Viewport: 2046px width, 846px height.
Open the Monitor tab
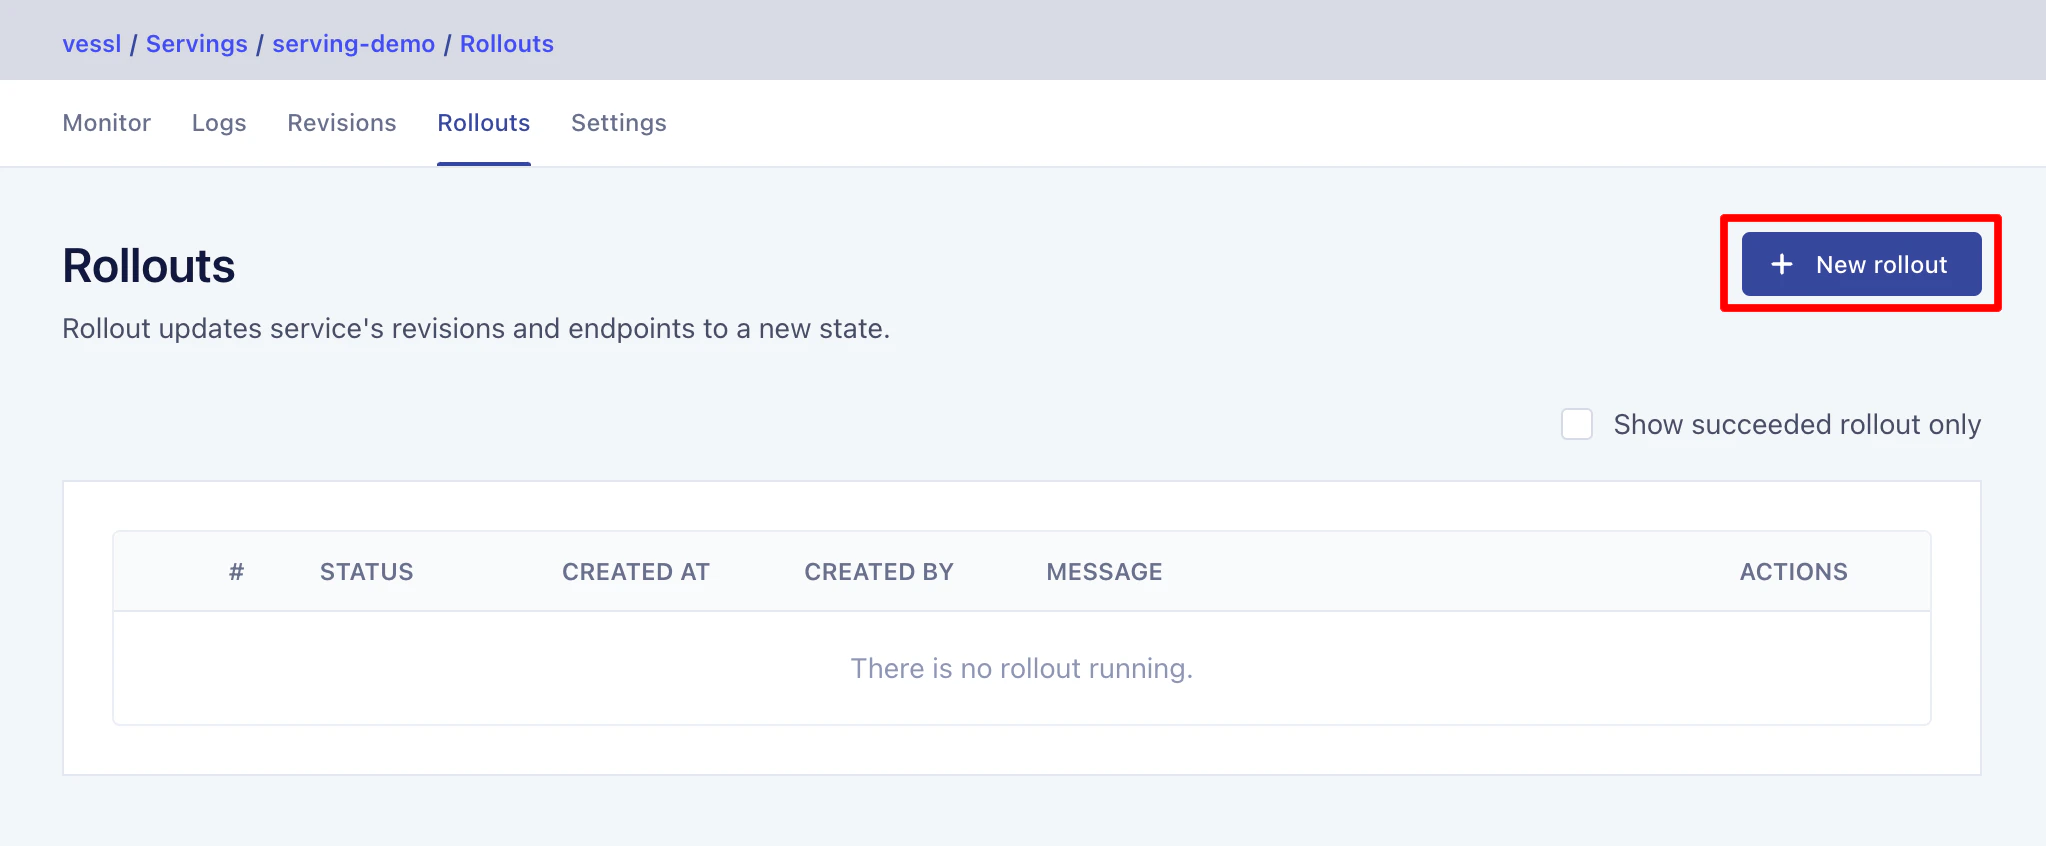pyautogui.click(x=106, y=123)
